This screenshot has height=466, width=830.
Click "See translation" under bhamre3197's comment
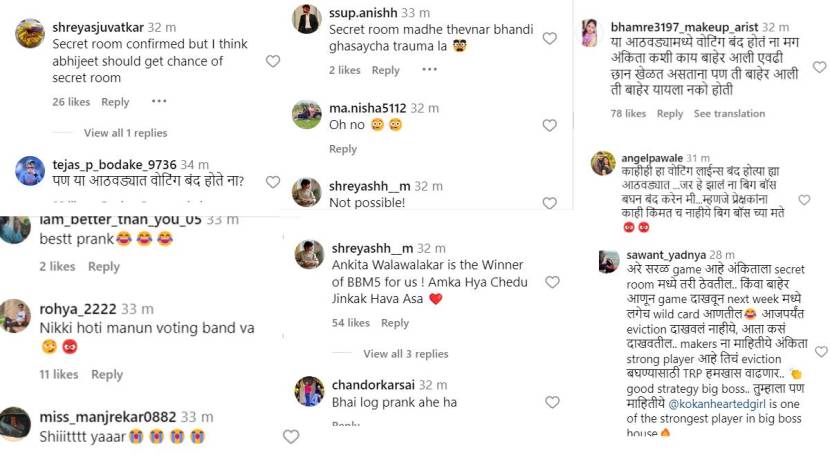click(x=730, y=114)
